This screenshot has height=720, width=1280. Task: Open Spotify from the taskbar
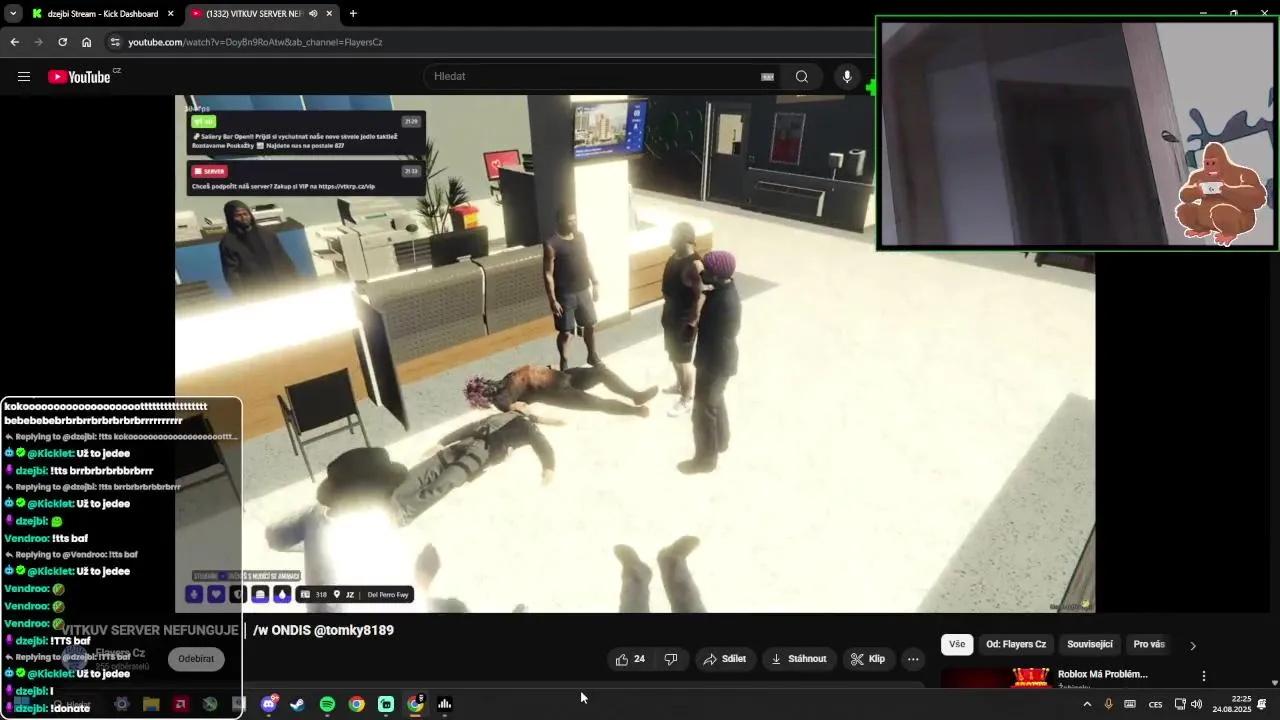tap(327, 704)
